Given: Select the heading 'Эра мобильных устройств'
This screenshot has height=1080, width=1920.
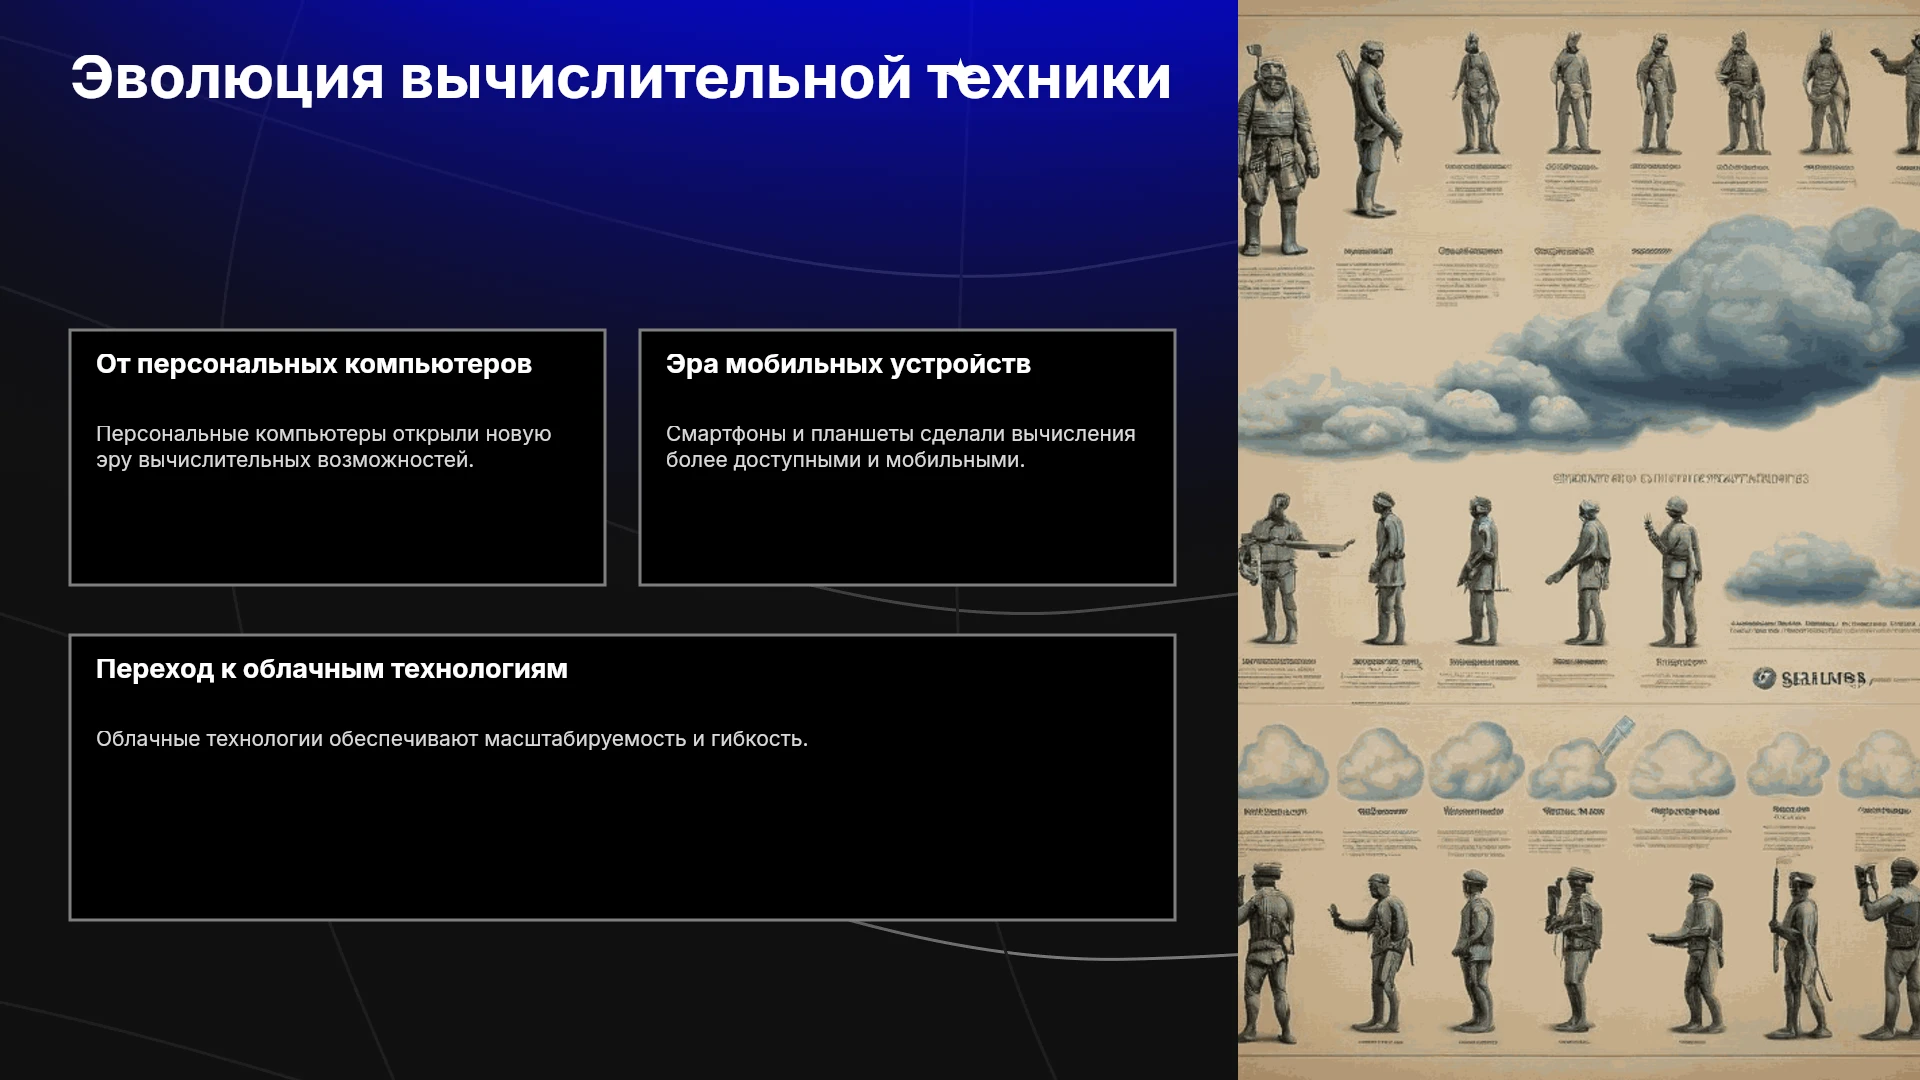Looking at the screenshot, I should [x=848, y=364].
